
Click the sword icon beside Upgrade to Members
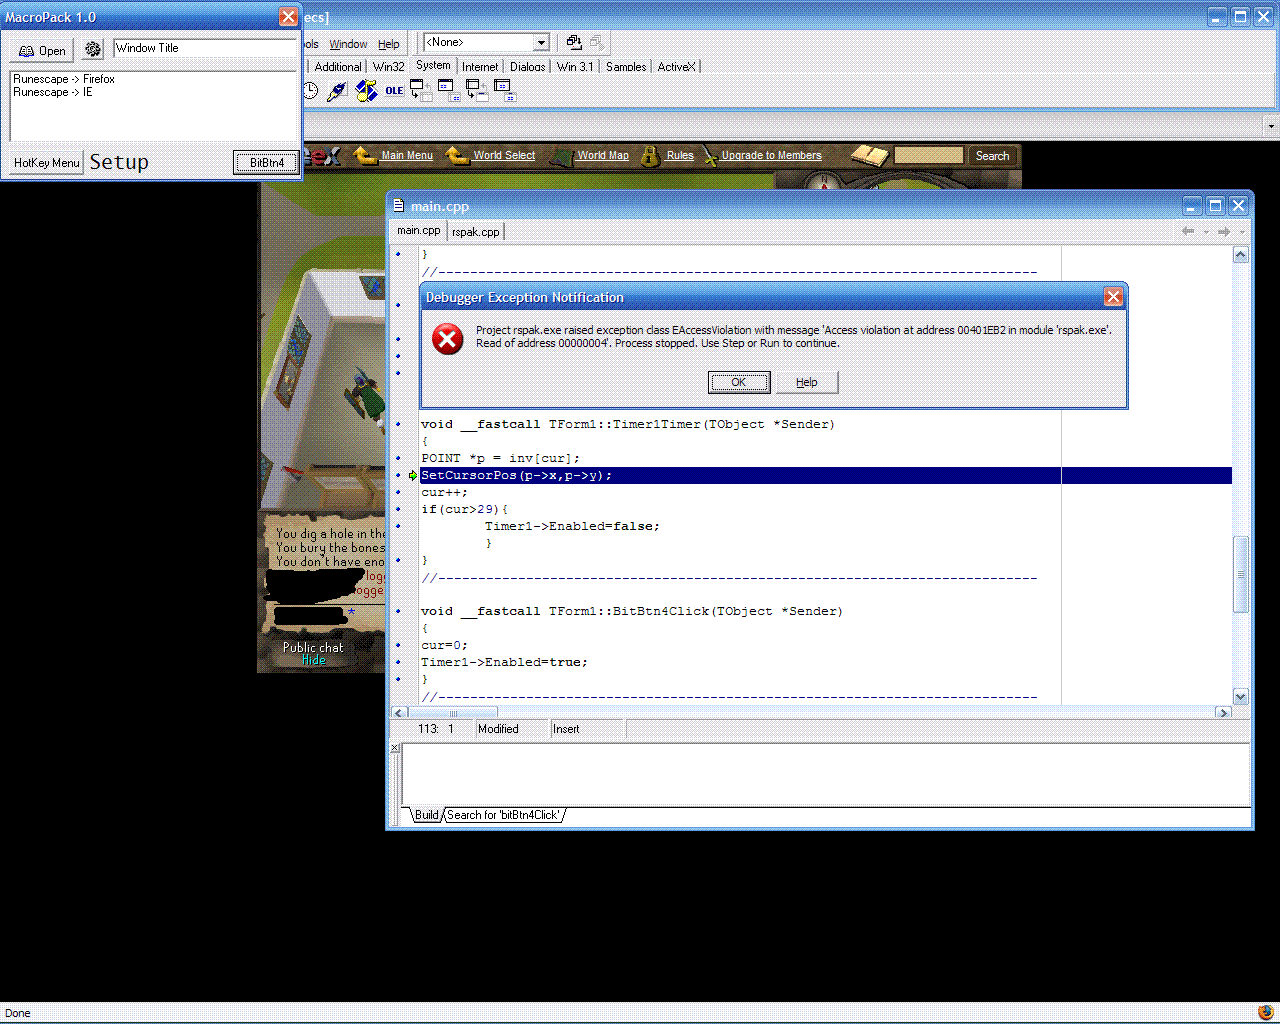709,156
